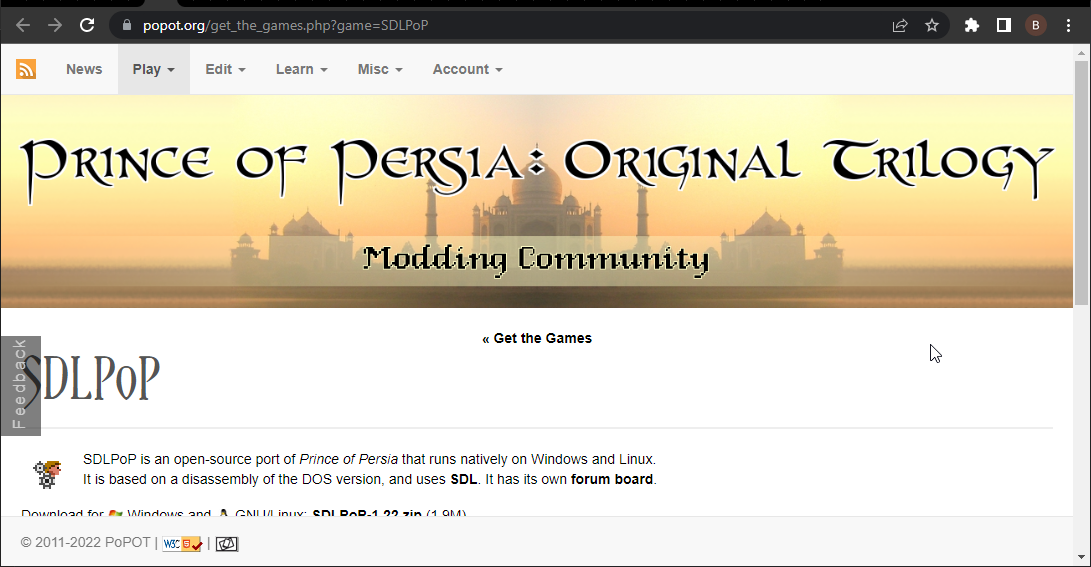Expand the Edit dropdown menu
The image size is (1091, 567).
point(225,69)
